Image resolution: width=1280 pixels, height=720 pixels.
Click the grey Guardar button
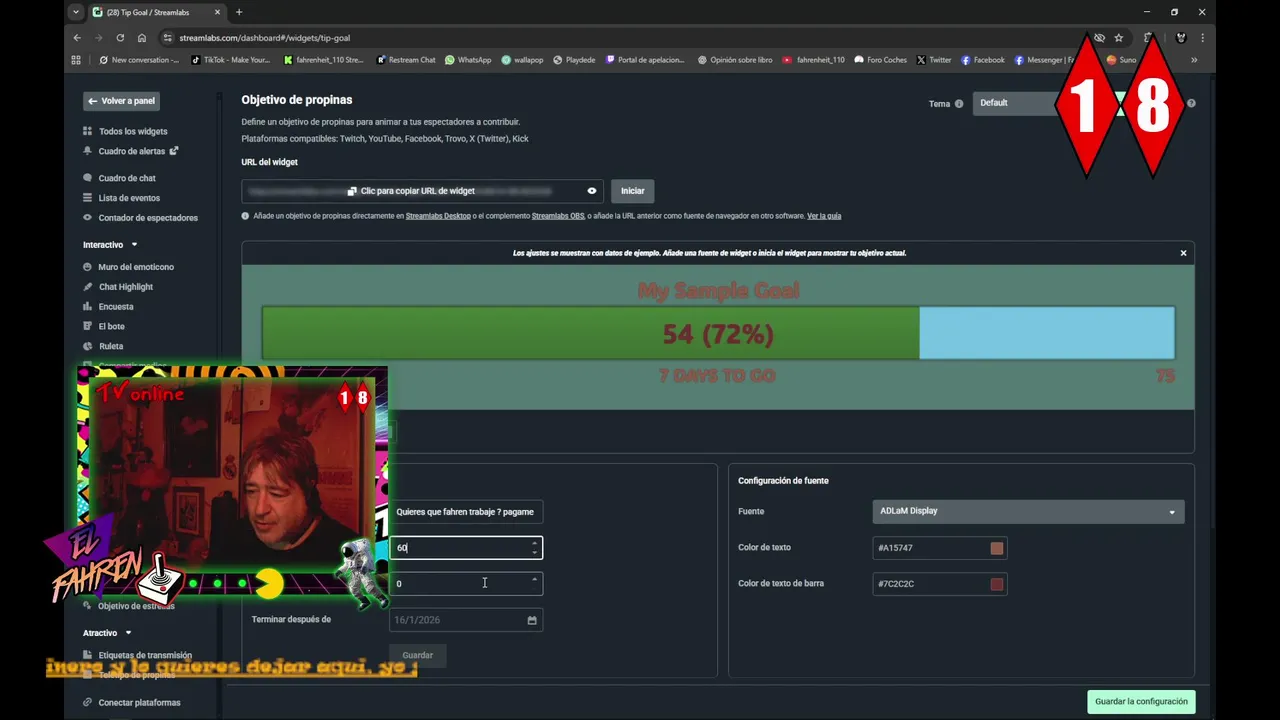tap(417, 656)
